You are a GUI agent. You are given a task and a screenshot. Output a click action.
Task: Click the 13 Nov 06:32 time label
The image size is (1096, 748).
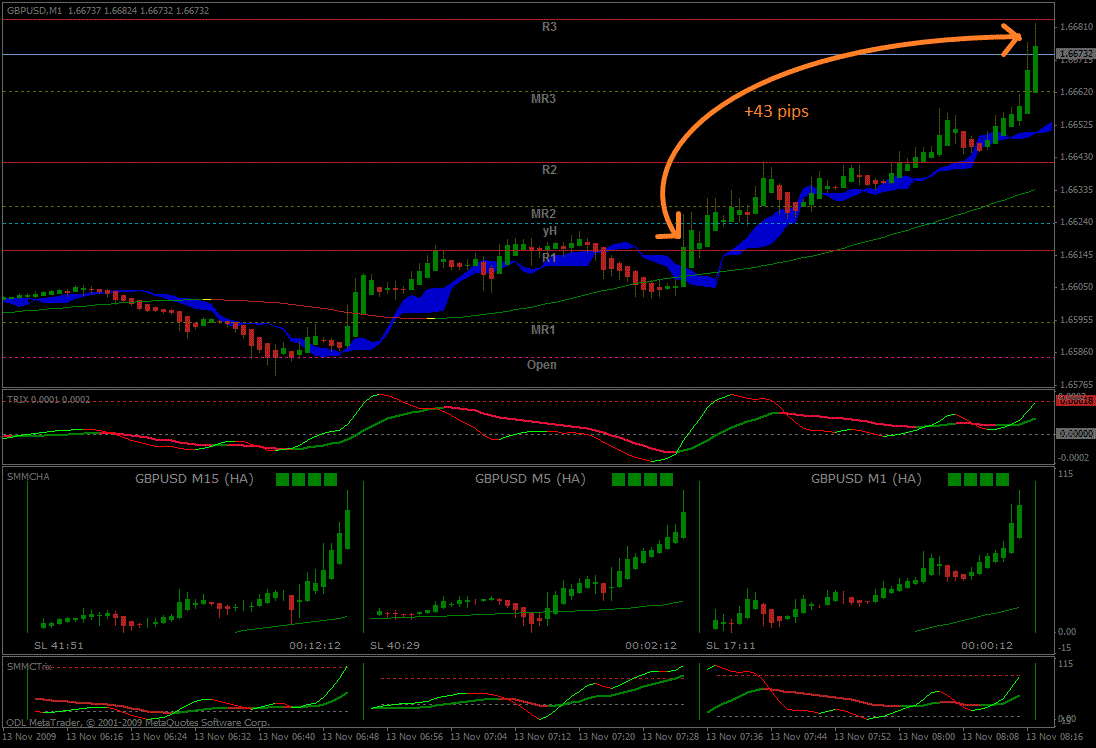click(x=222, y=736)
